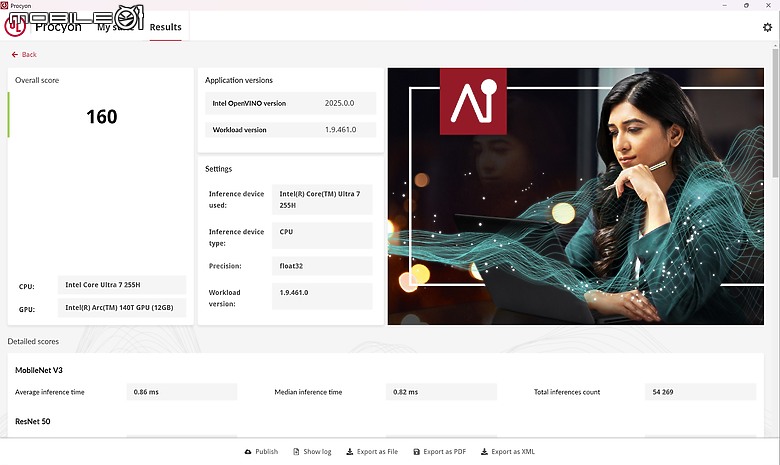This screenshot has height=465, width=780.
Task: Click the Detailed scores heading
Action: pos(33,341)
